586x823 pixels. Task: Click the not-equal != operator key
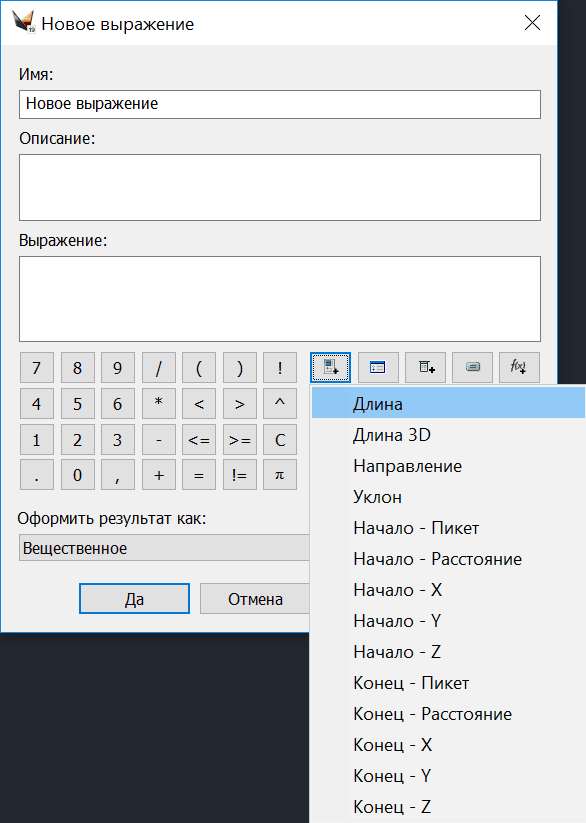coord(239,475)
